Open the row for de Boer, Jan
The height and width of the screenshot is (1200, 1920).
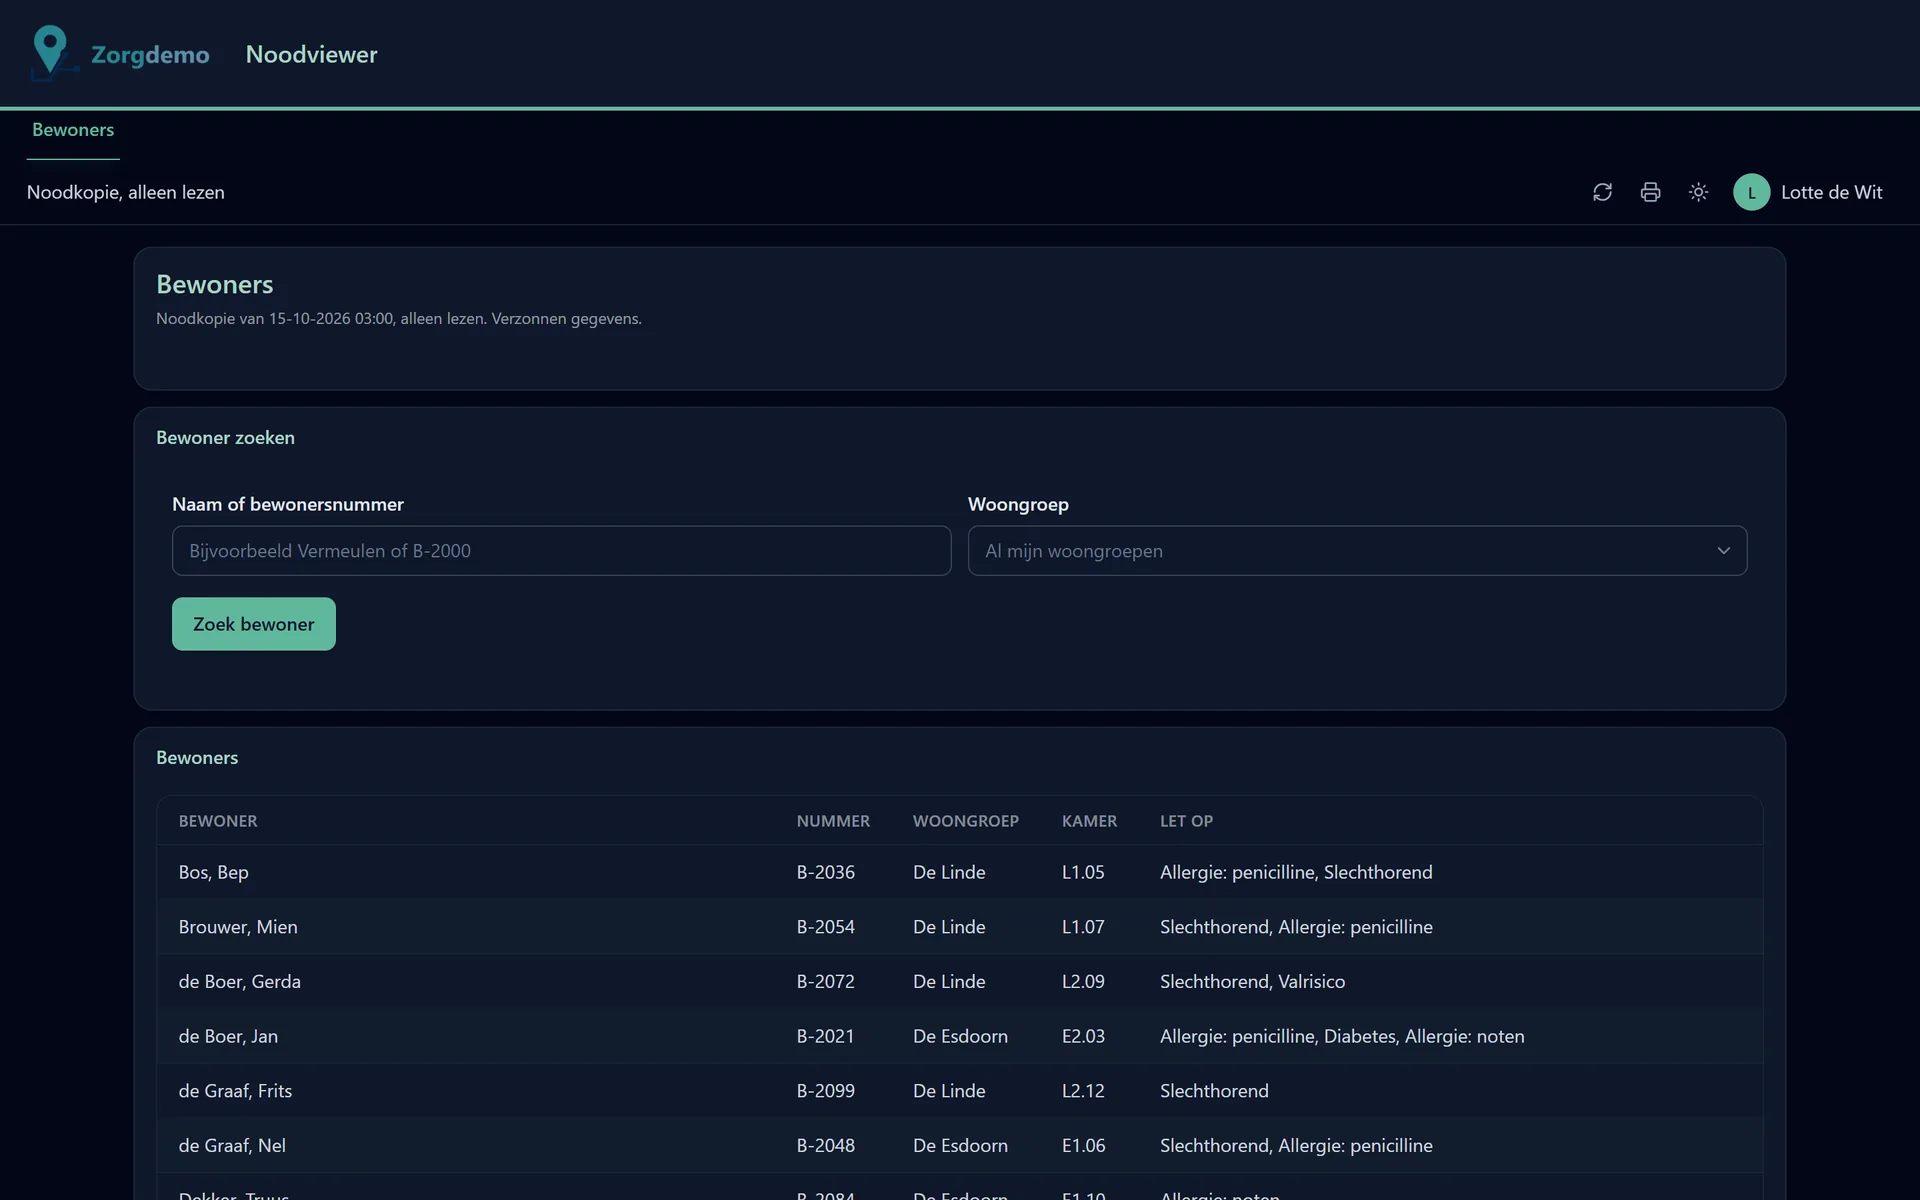[x=959, y=1036]
